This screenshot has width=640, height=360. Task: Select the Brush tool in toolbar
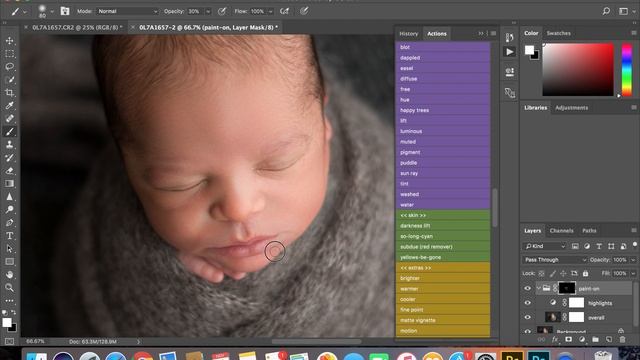coord(10,132)
